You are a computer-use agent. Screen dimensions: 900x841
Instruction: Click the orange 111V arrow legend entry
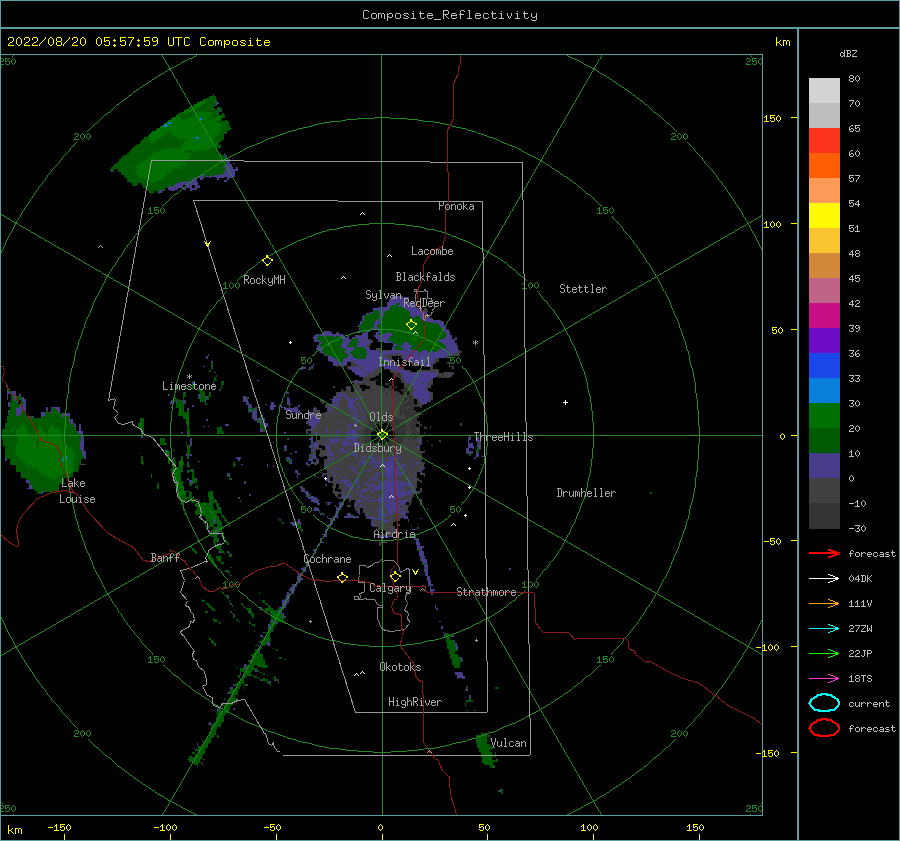pos(824,603)
